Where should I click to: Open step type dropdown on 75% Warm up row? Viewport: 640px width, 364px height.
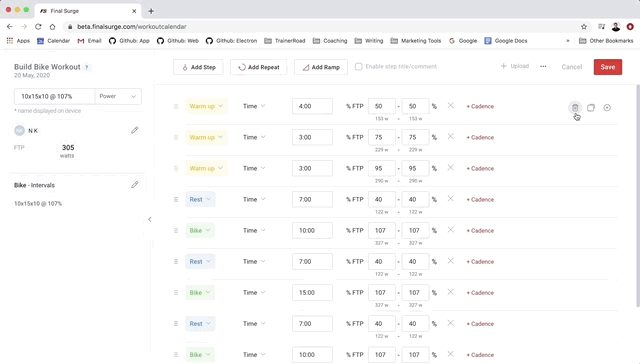pos(206,137)
